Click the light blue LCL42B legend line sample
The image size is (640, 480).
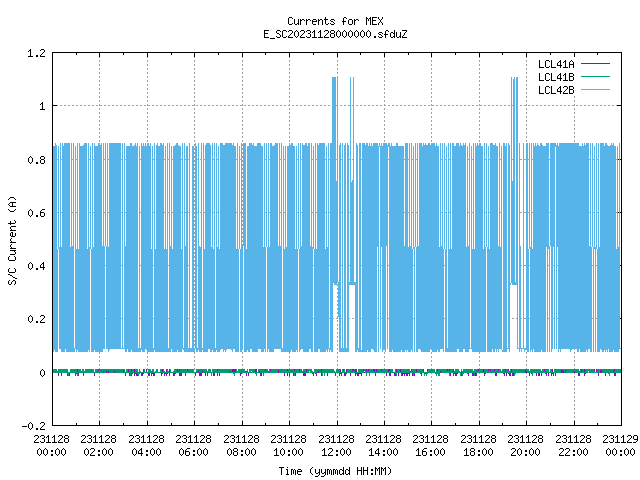click(595, 90)
